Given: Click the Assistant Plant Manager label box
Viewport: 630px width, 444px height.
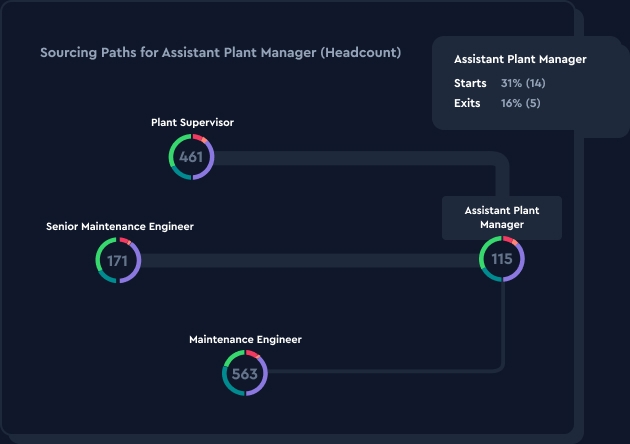Looking at the screenshot, I should (502, 218).
